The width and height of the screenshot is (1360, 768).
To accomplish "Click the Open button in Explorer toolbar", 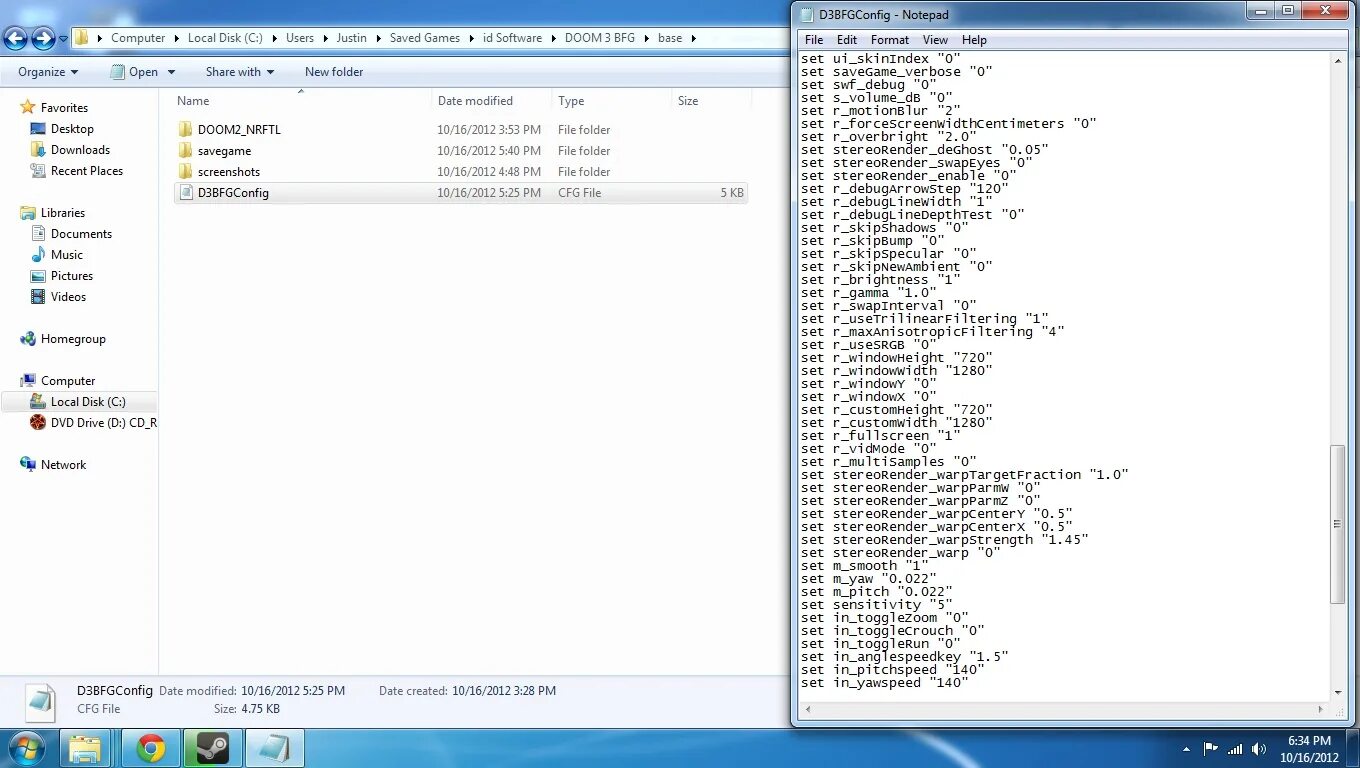I will [134, 72].
